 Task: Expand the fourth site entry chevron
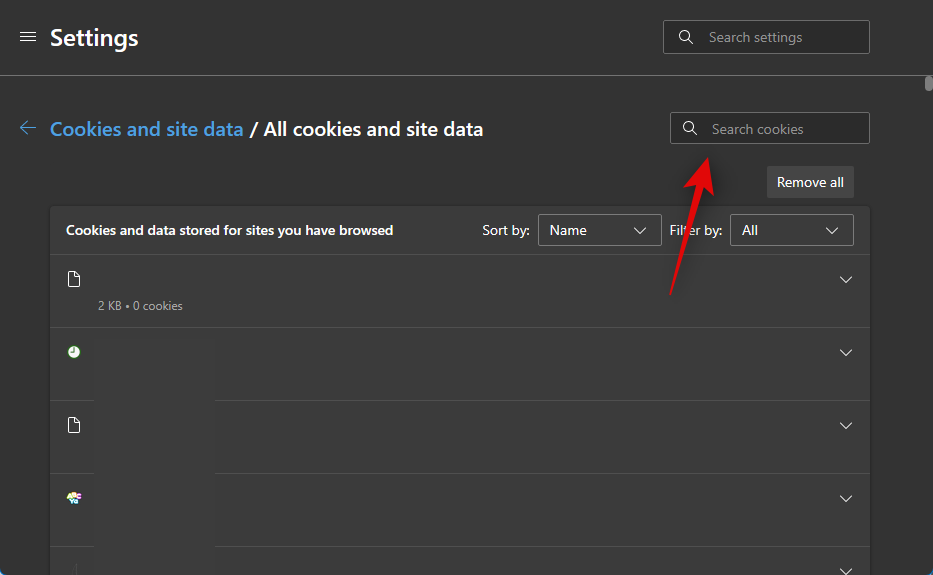click(846, 499)
